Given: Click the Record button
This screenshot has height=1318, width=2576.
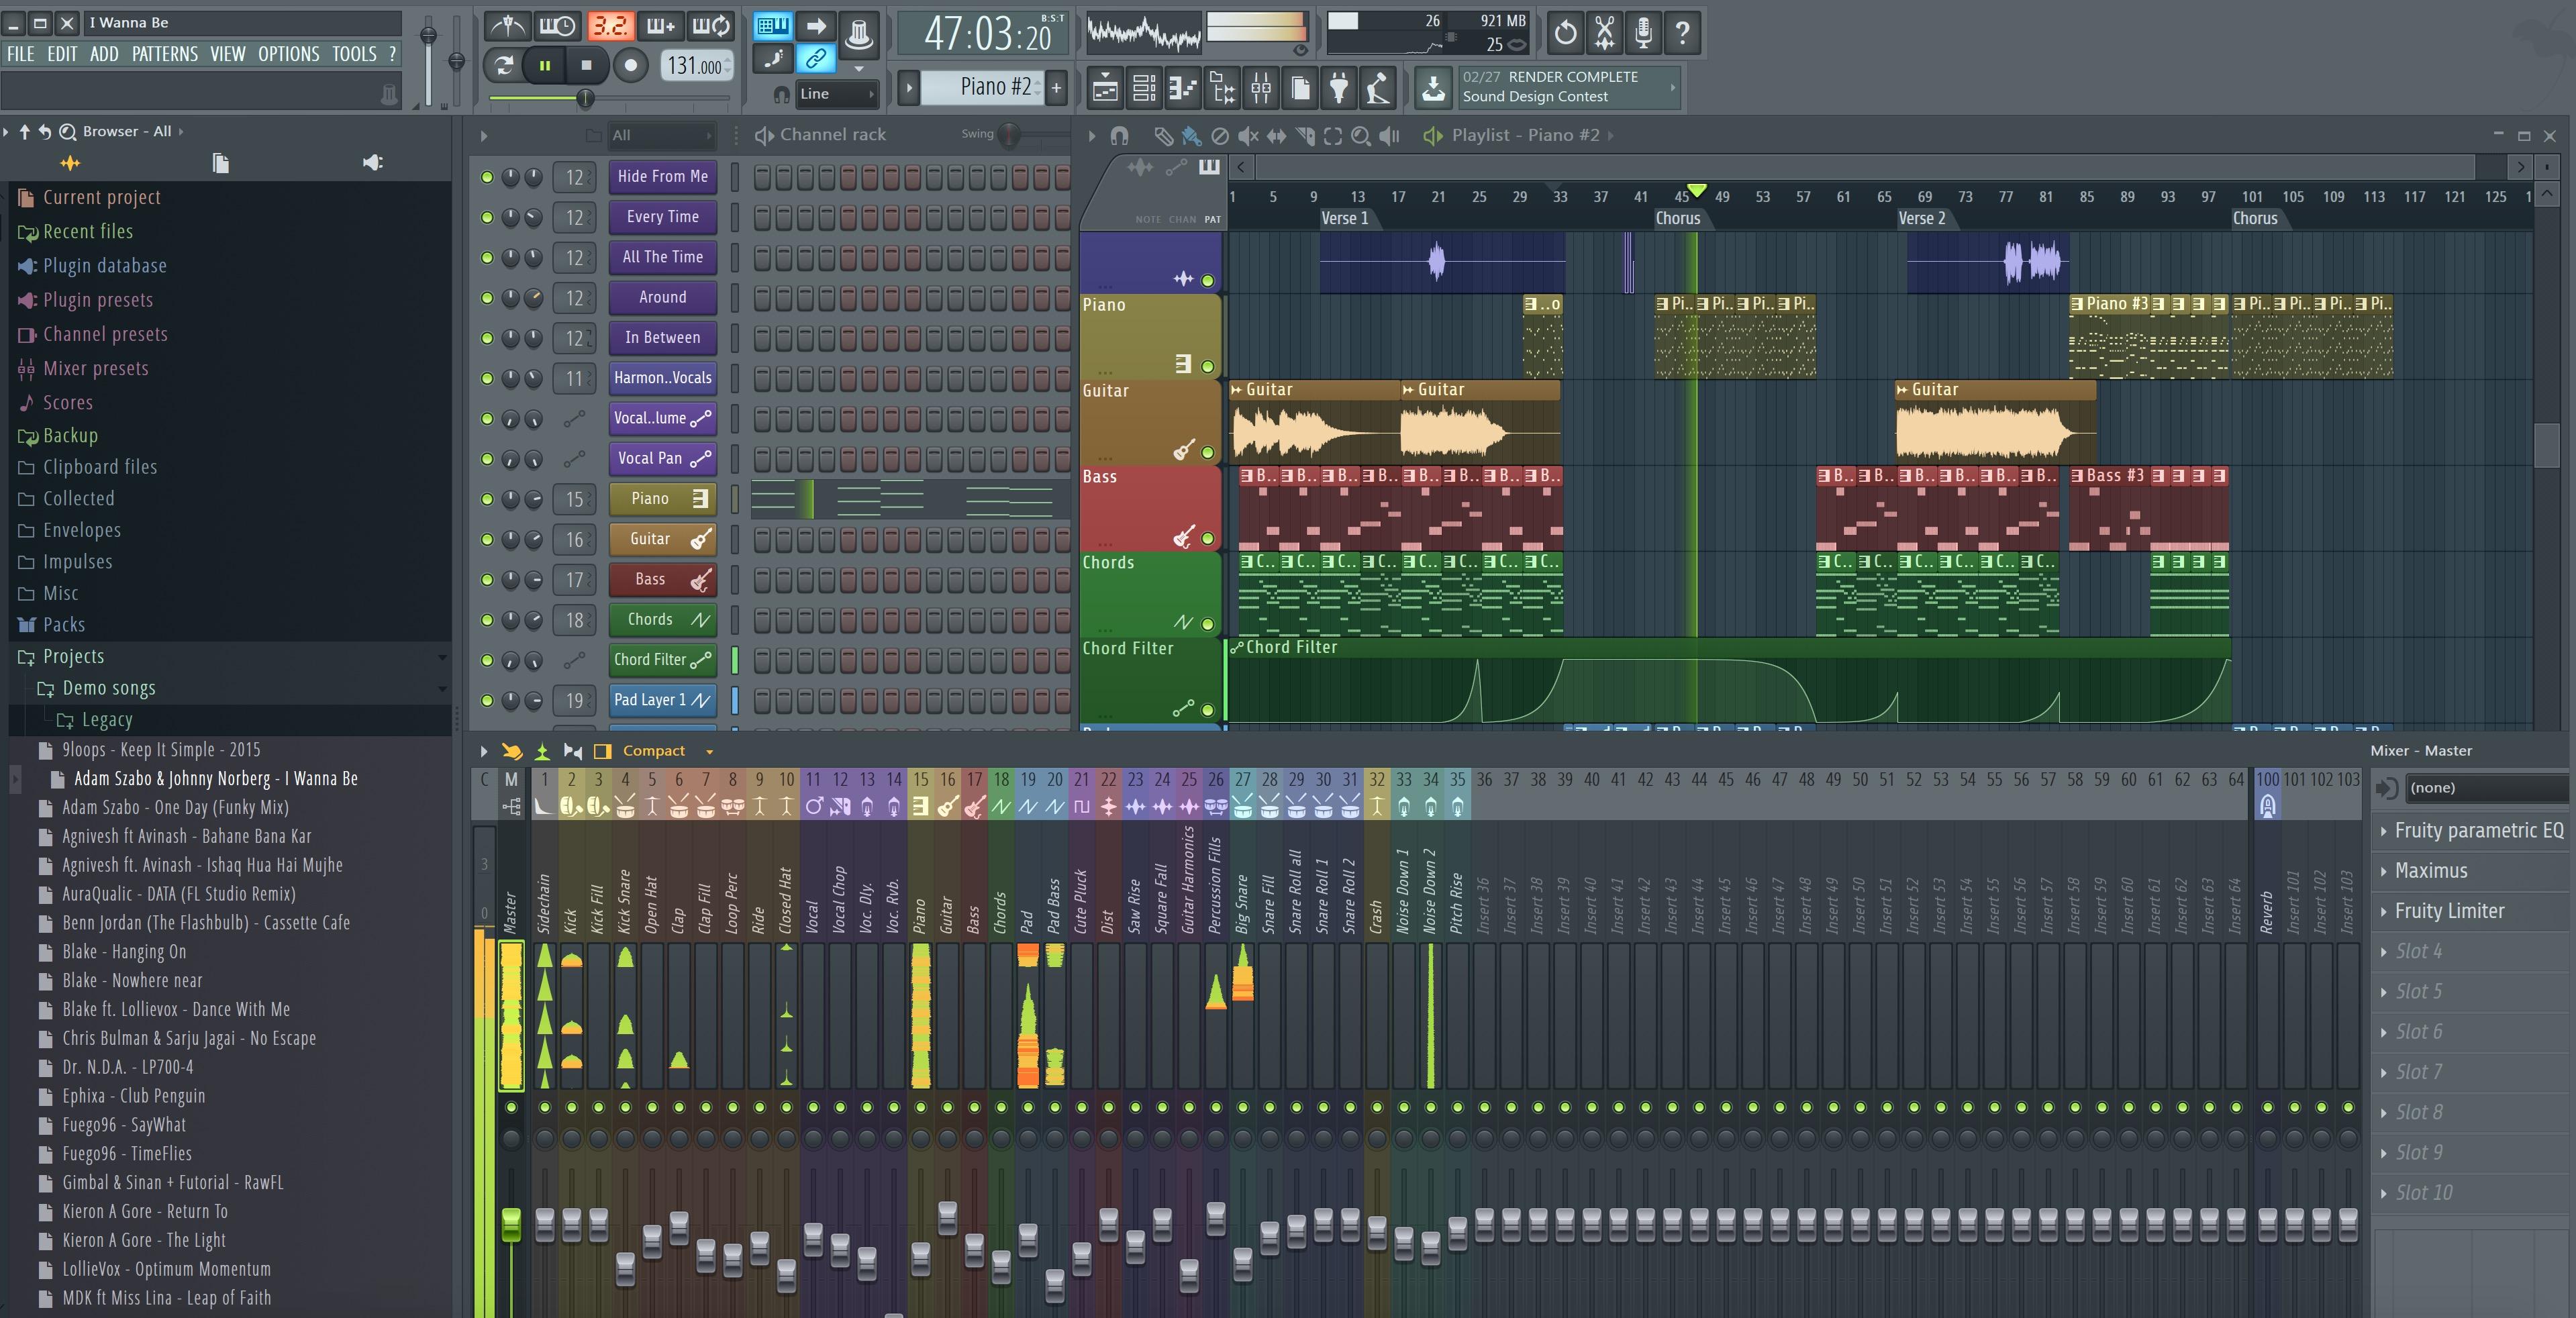Looking at the screenshot, I should click(630, 66).
